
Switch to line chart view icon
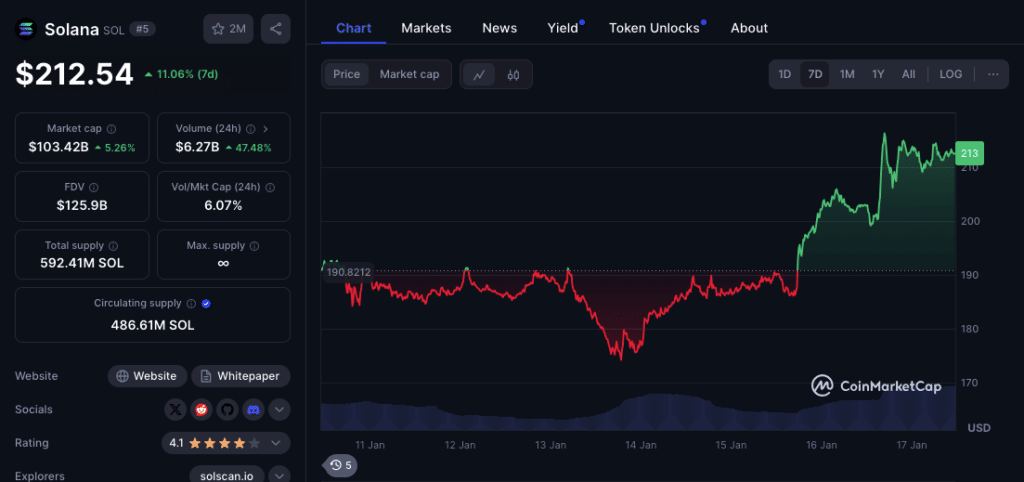point(479,74)
